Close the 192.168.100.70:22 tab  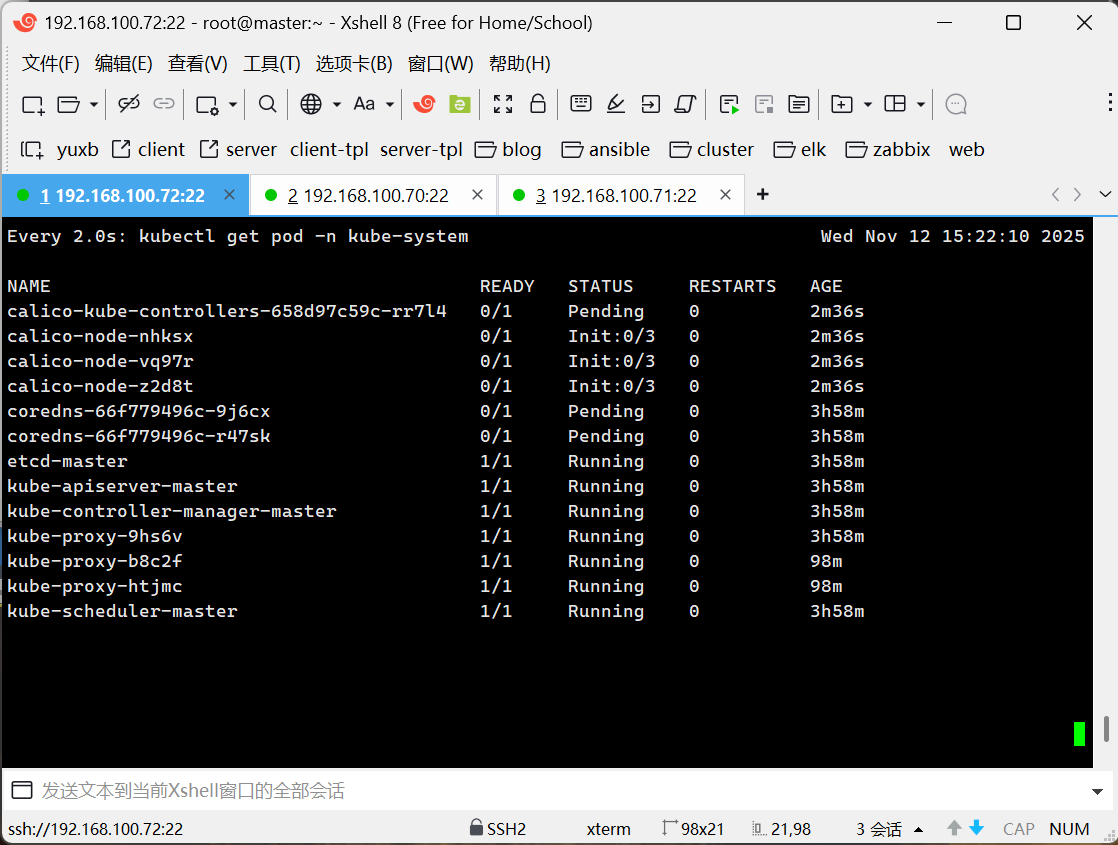[x=478, y=195]
